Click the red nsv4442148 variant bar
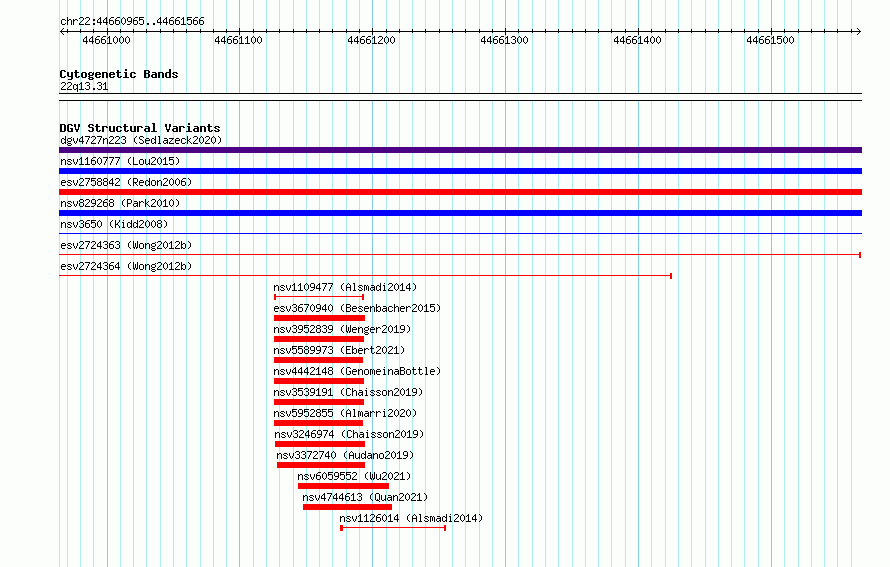The height and width of the screenshot is (567, 890). [319, 381]
